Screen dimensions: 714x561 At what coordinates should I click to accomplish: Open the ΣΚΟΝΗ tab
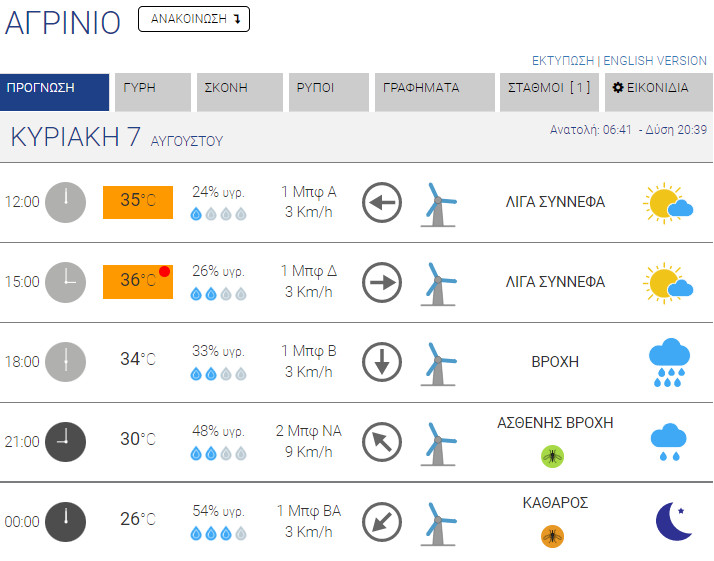point(236,88)
